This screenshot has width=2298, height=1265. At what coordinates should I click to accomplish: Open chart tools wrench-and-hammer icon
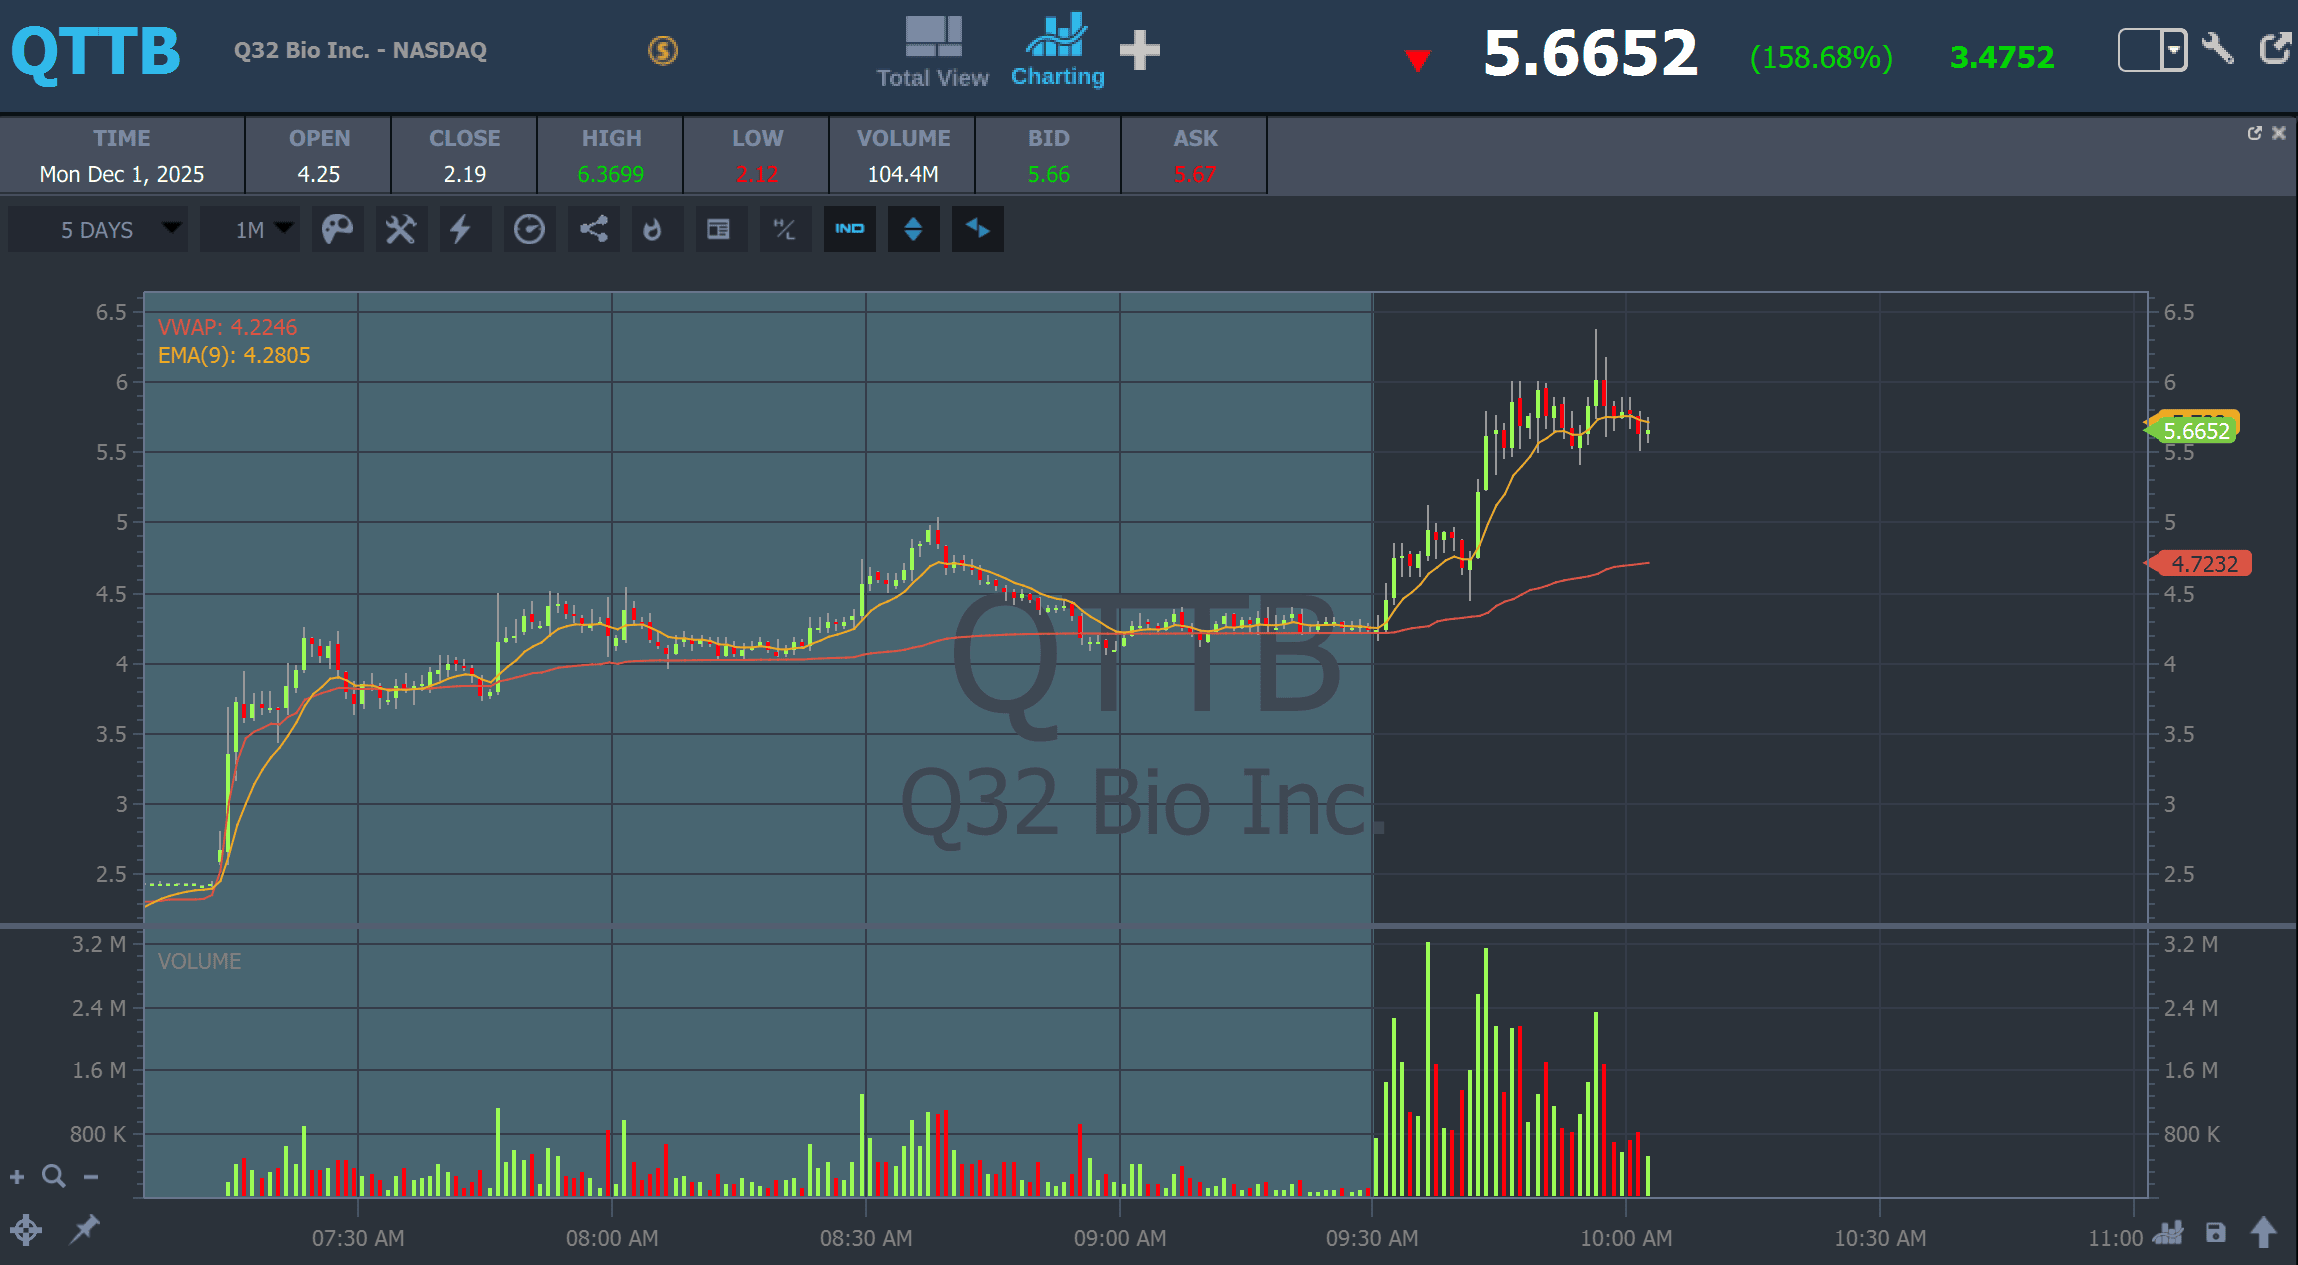(x=401, y=230)
